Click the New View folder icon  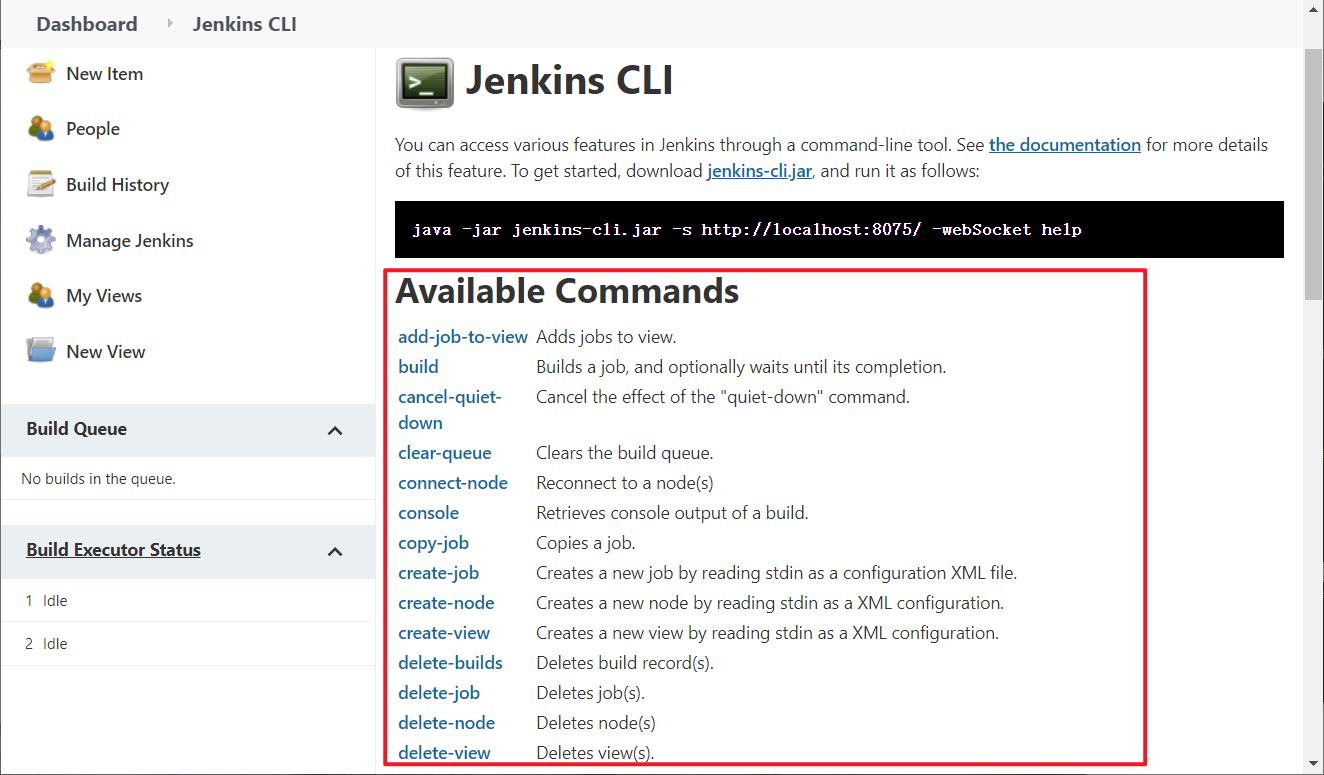pyautogui.click(x=41, y=352)
